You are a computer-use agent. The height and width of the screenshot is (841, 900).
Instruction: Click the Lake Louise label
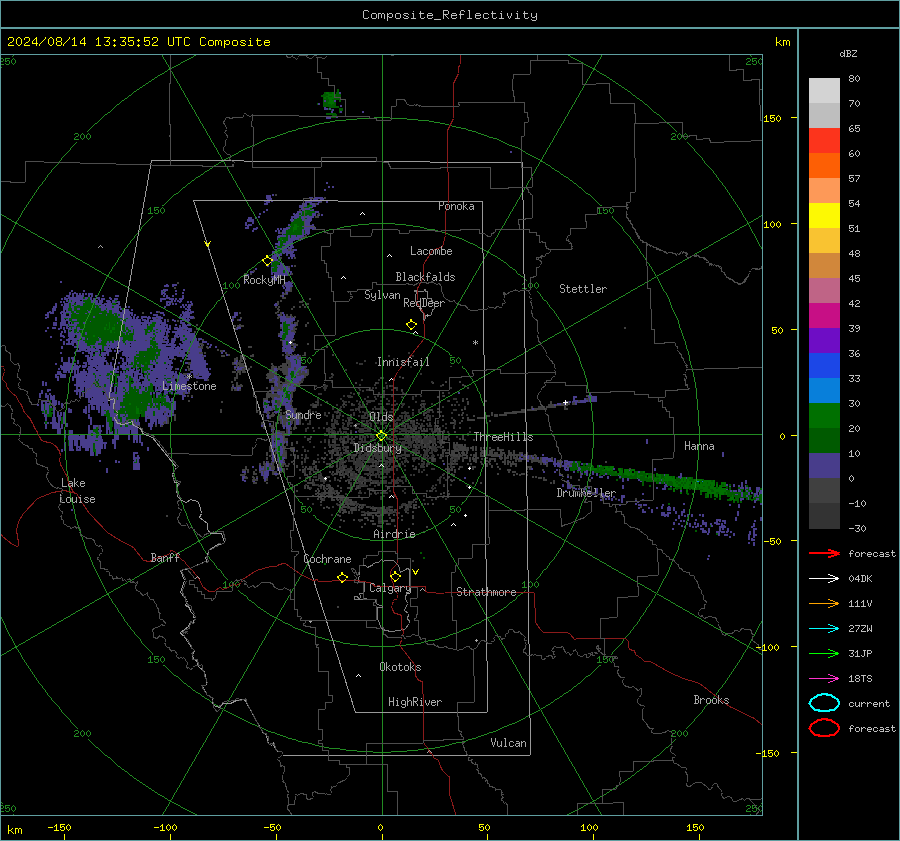(x=77, y=491)
